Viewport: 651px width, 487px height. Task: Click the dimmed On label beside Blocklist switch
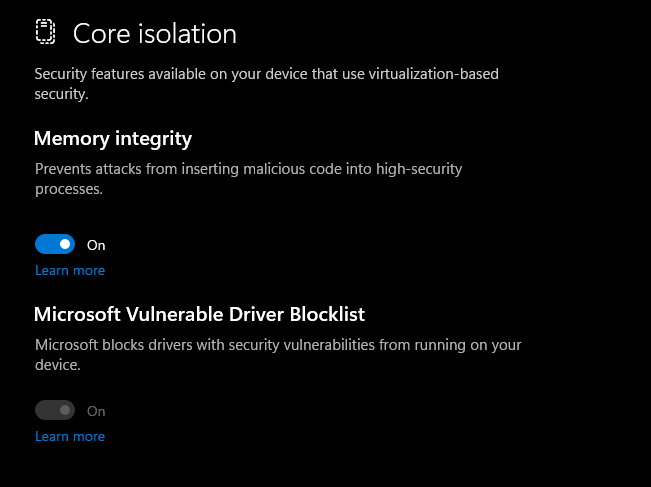96,411
